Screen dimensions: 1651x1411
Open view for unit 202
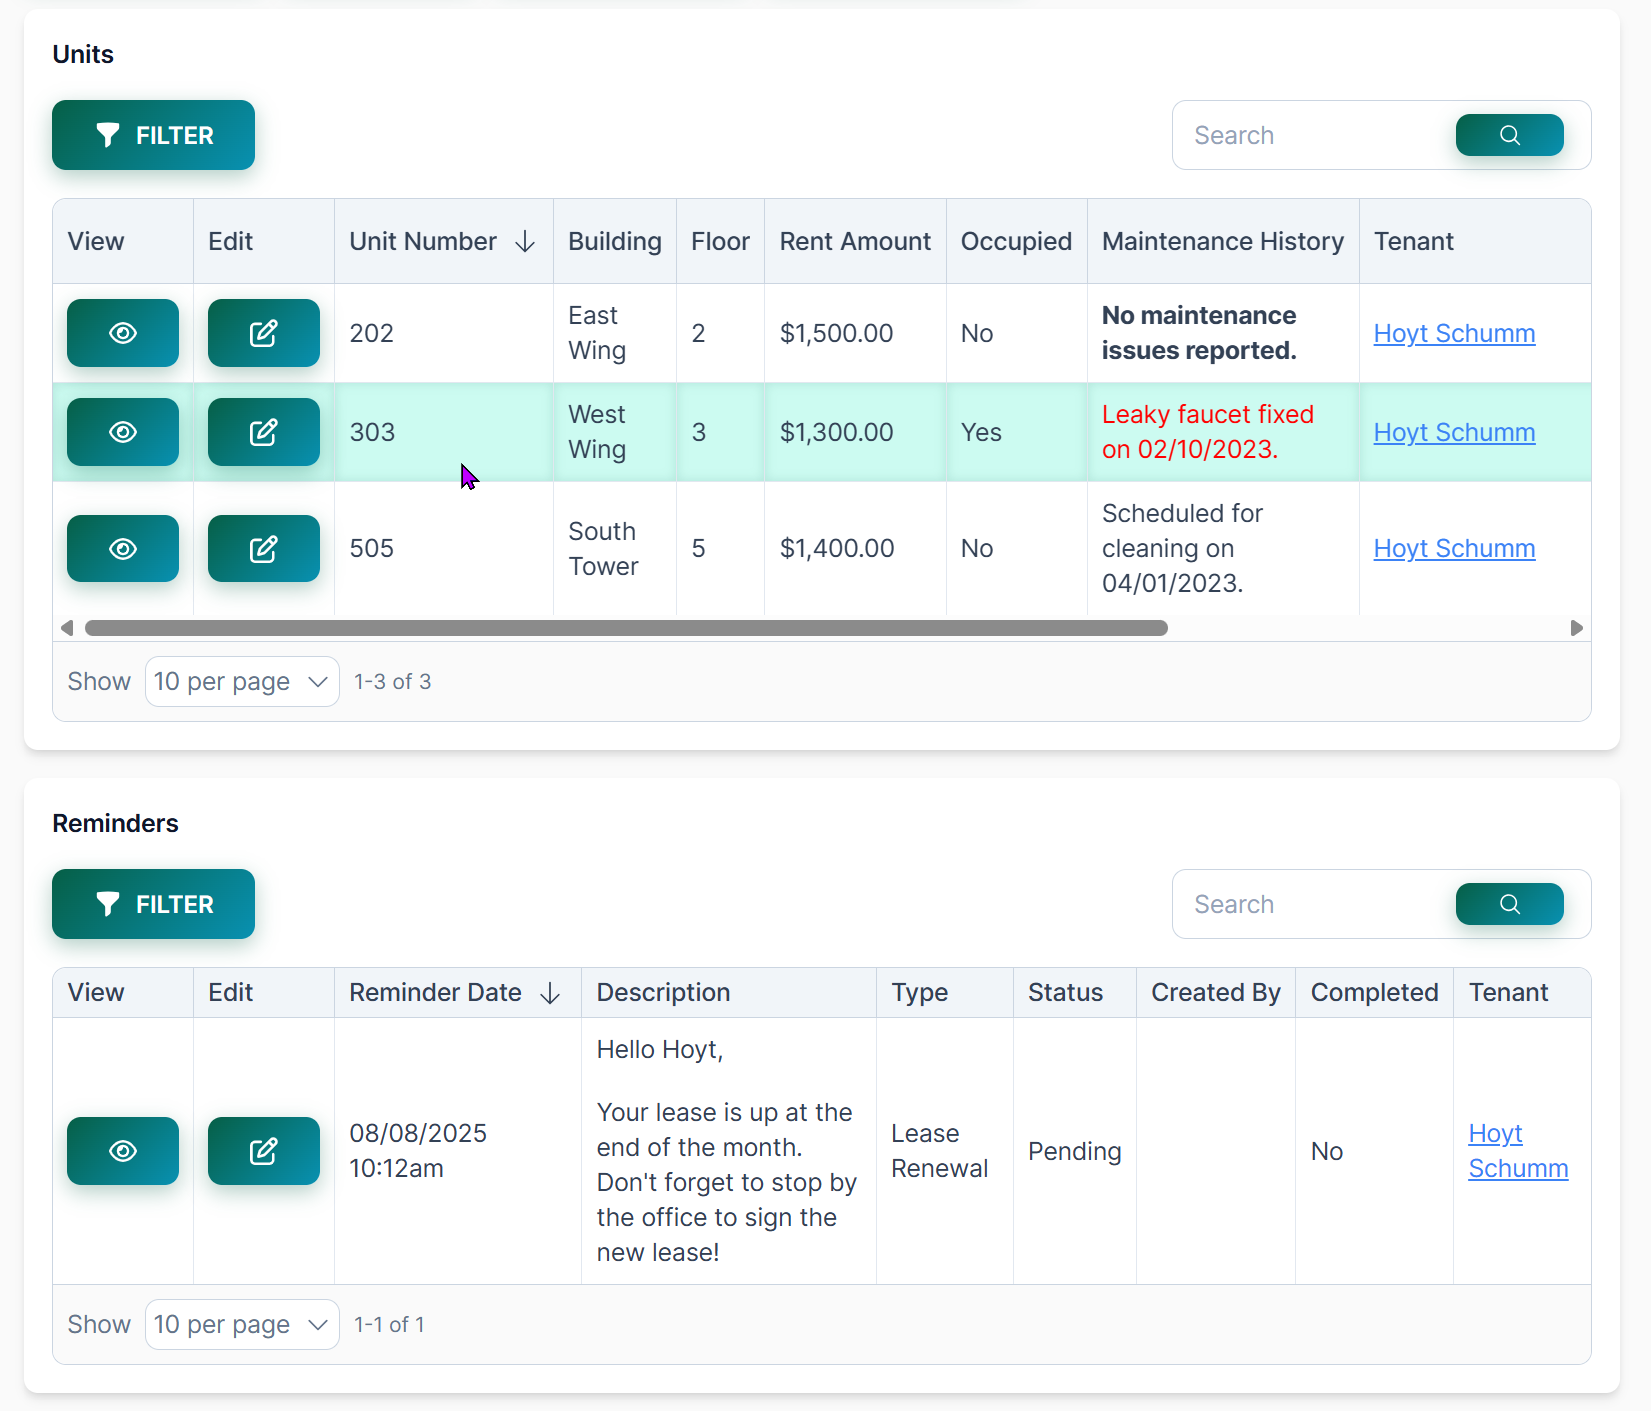pos(122,333)
